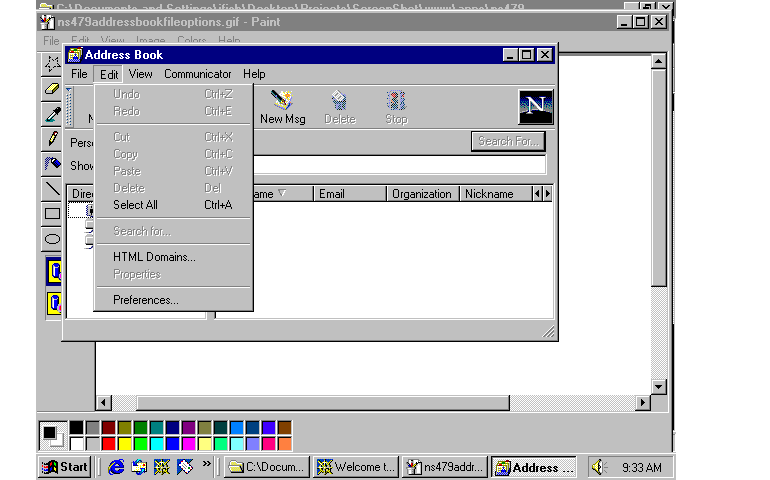Click Paint horizontal scrollbar right arrow
The height and width of the screenshot is (480, 770).
643,403
